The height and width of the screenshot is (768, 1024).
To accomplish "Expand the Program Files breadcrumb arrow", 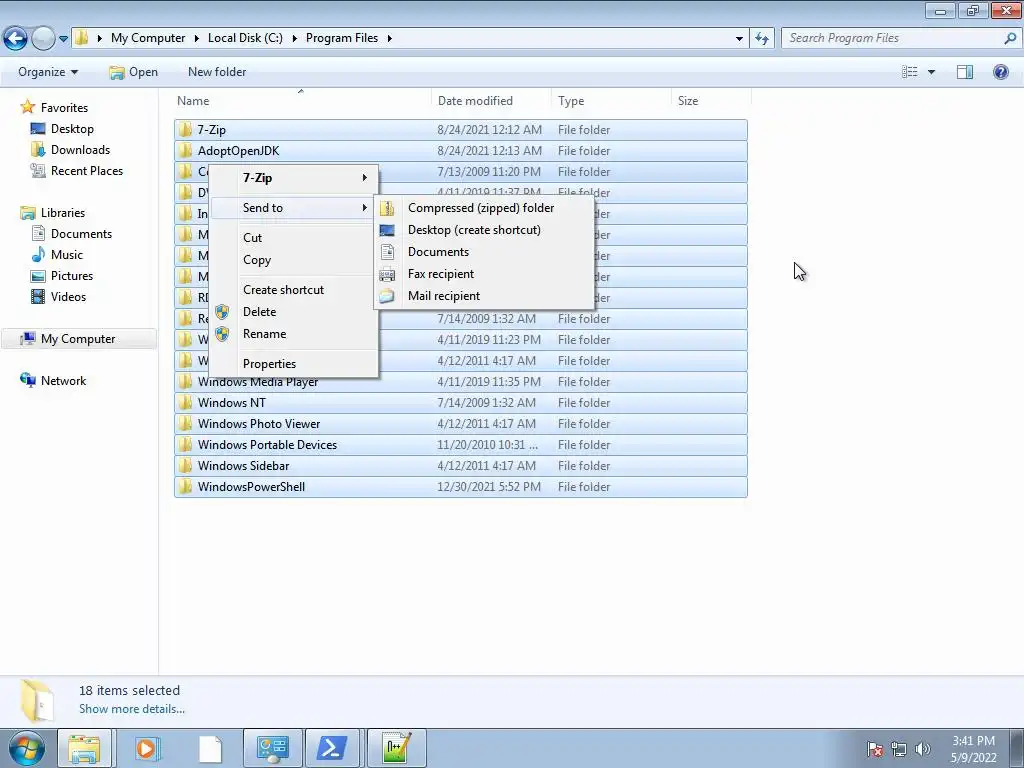I will [x=389, y=39].
